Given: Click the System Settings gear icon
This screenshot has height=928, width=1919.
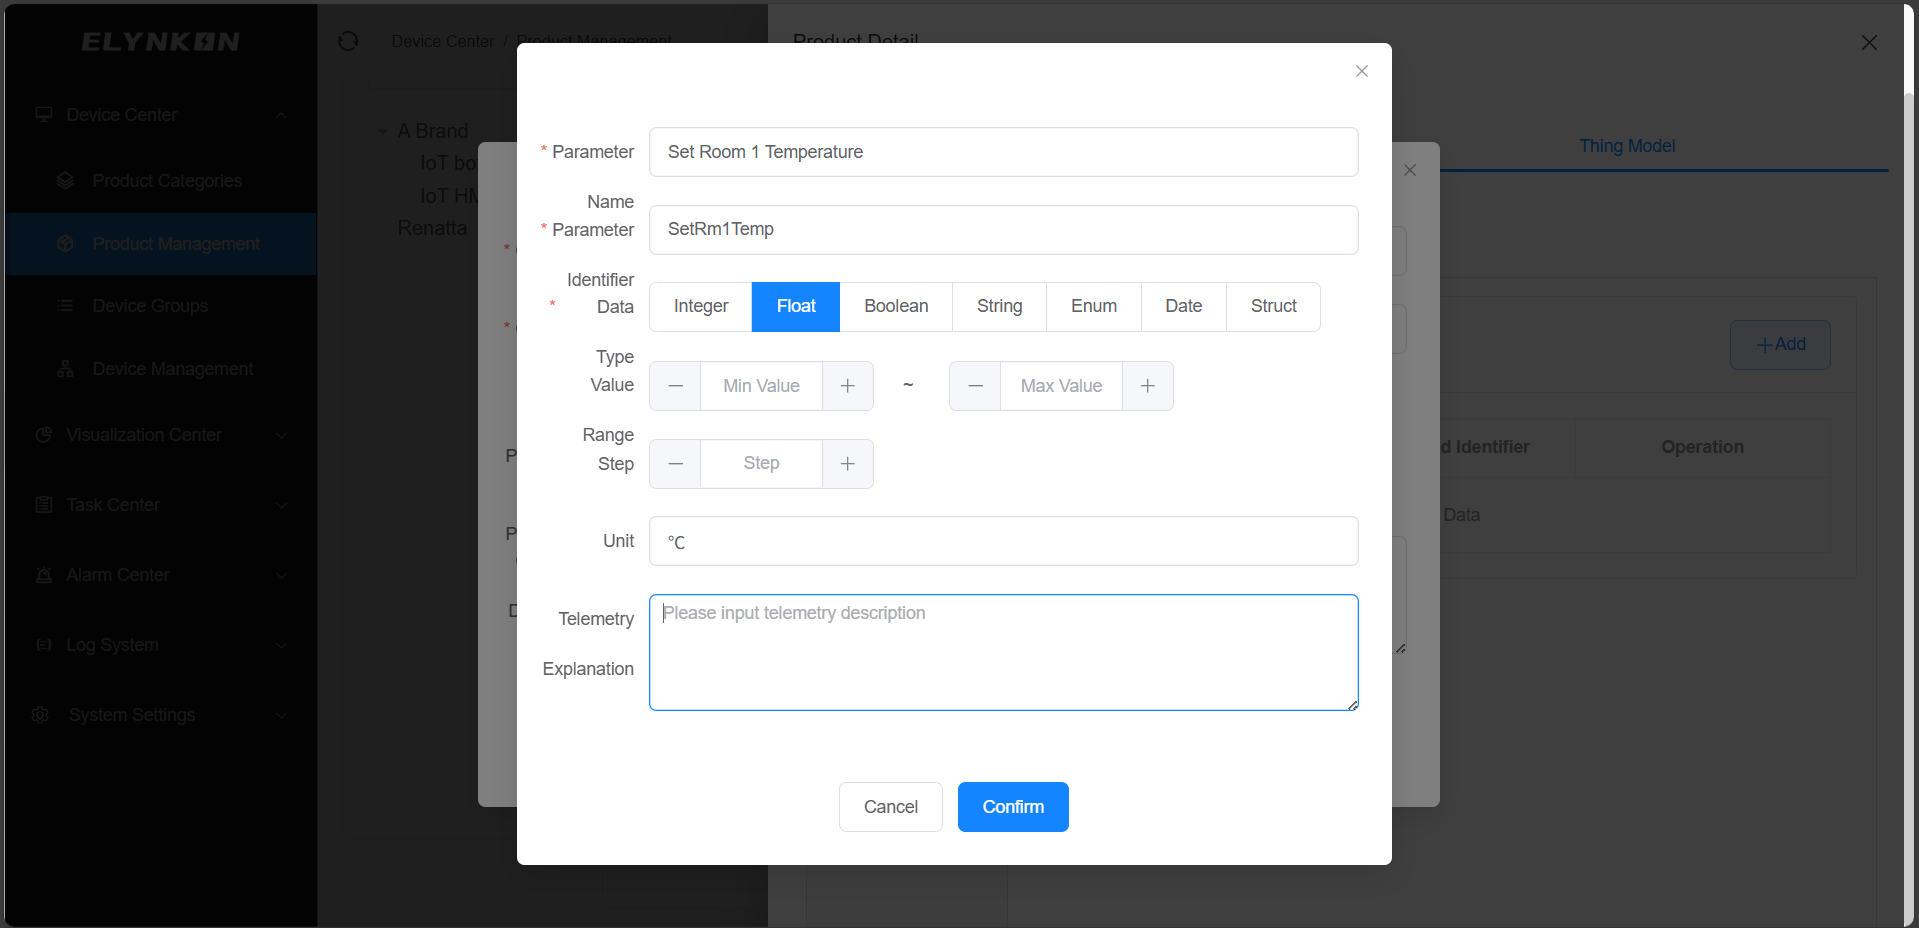Looking at the screenshot, I should pyautogui.click(x=40, y=715).
